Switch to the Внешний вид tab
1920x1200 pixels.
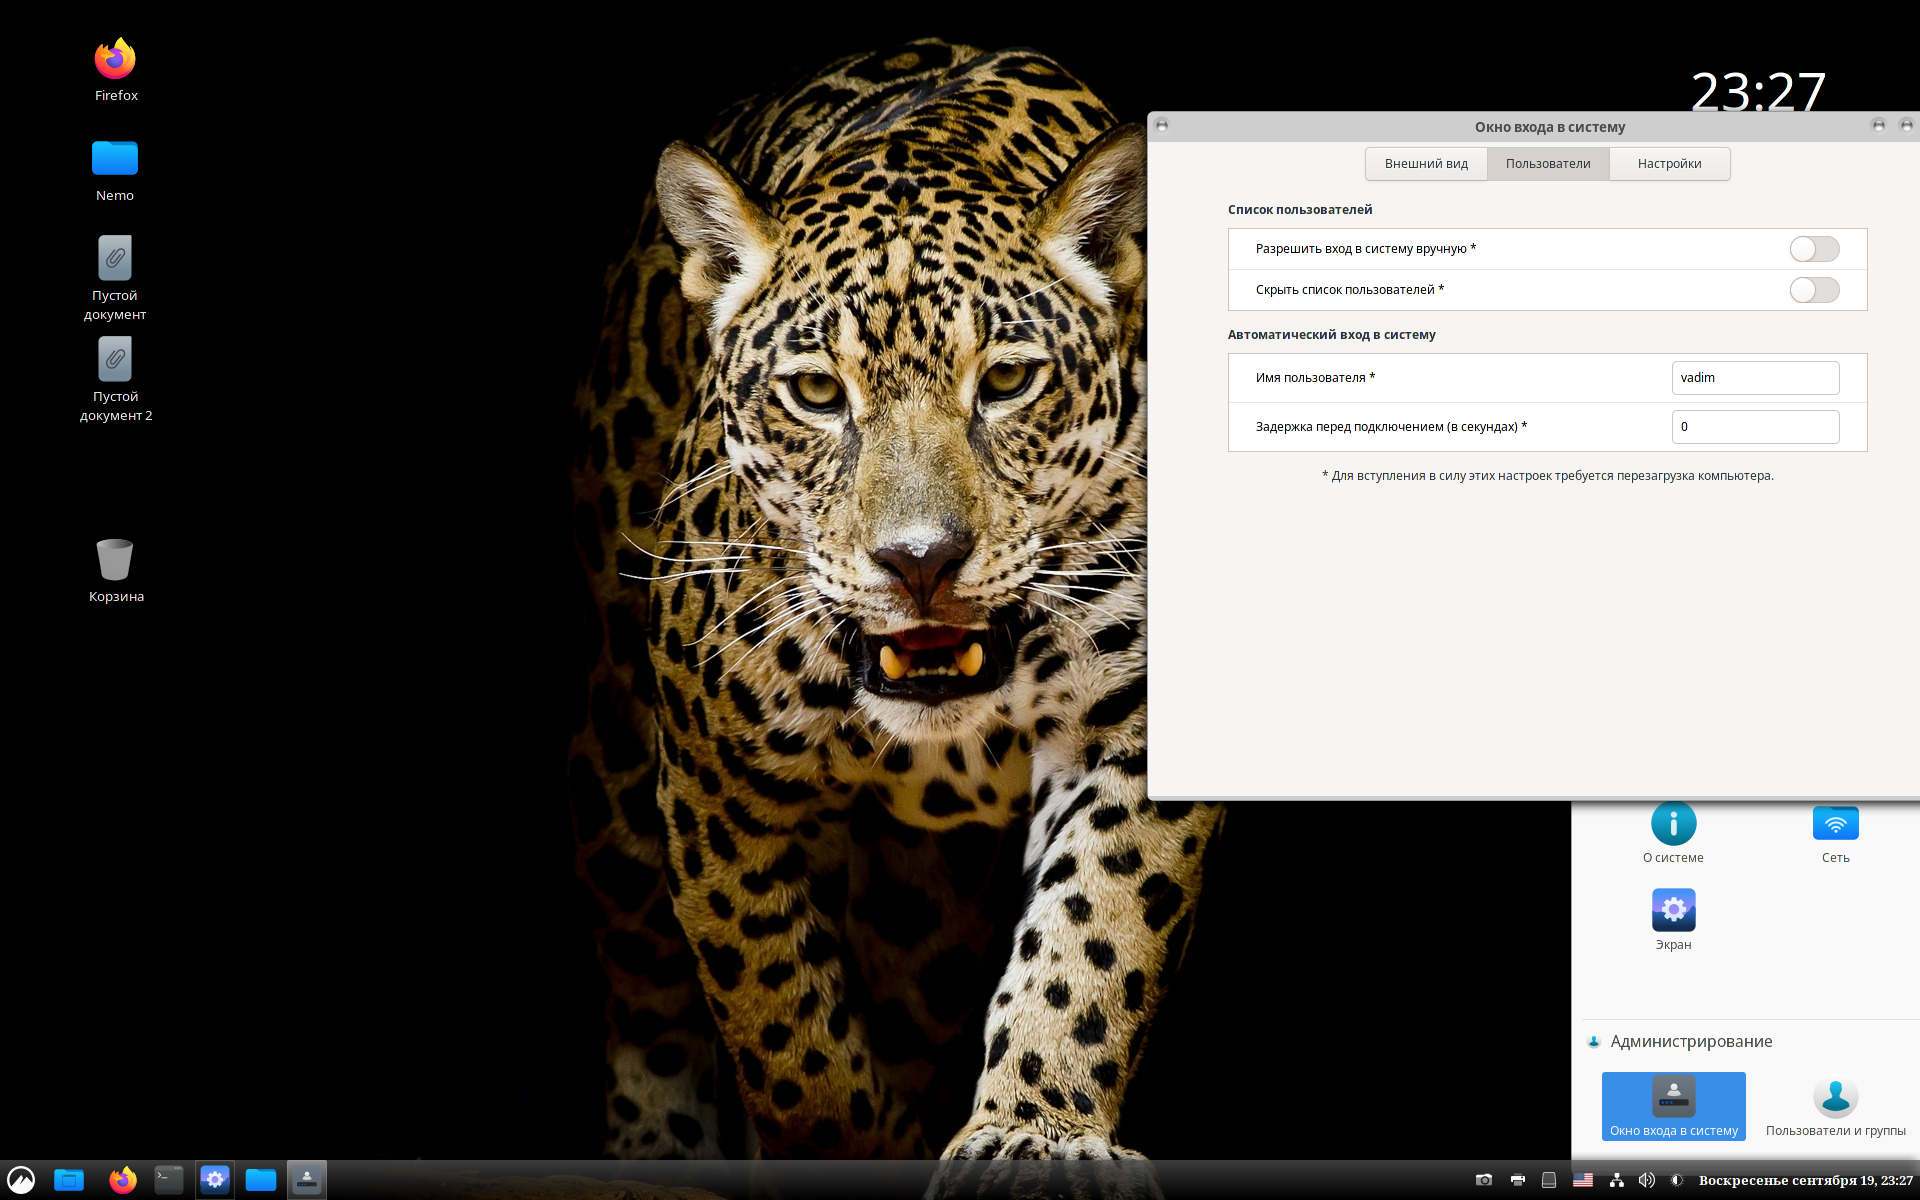1426,164
